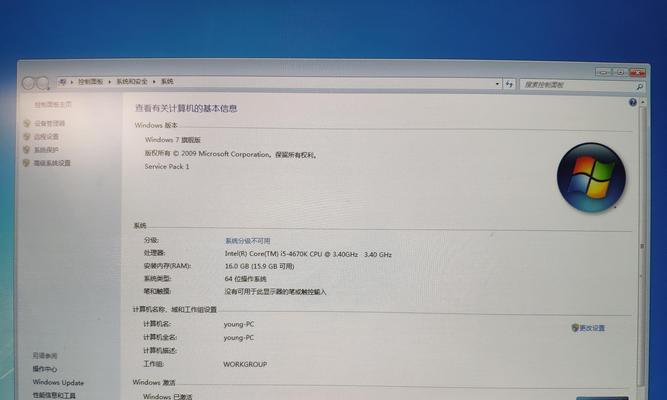
Task: Open 系统保护 in the sidebar
Action: click(x=46, y=150)
